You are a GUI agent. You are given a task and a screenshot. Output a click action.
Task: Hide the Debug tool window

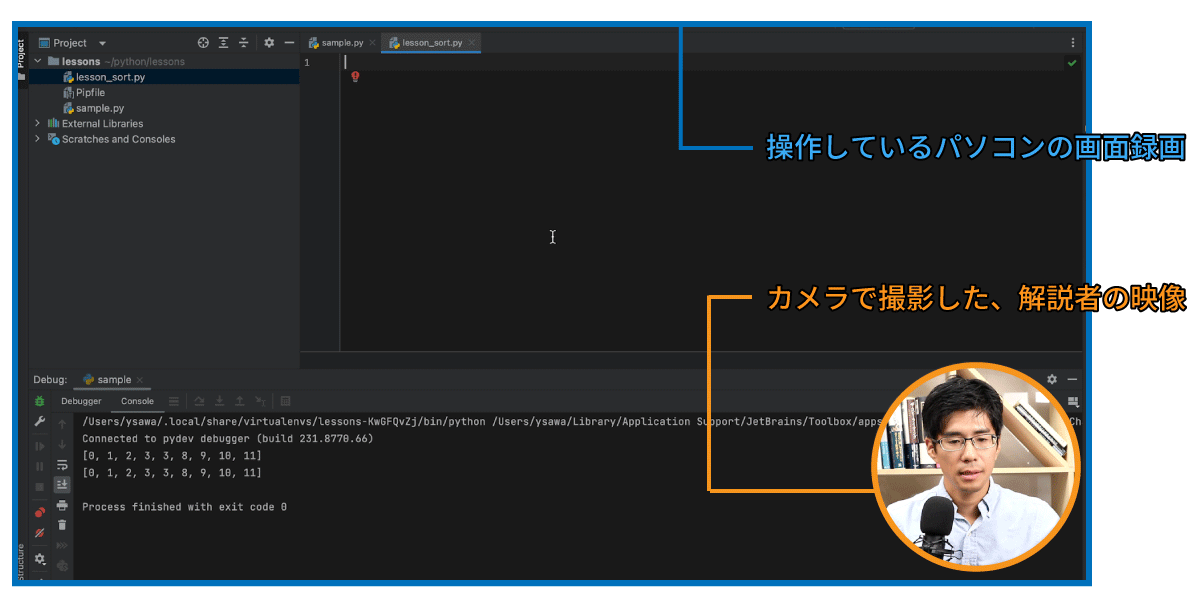pos(1072,380)
